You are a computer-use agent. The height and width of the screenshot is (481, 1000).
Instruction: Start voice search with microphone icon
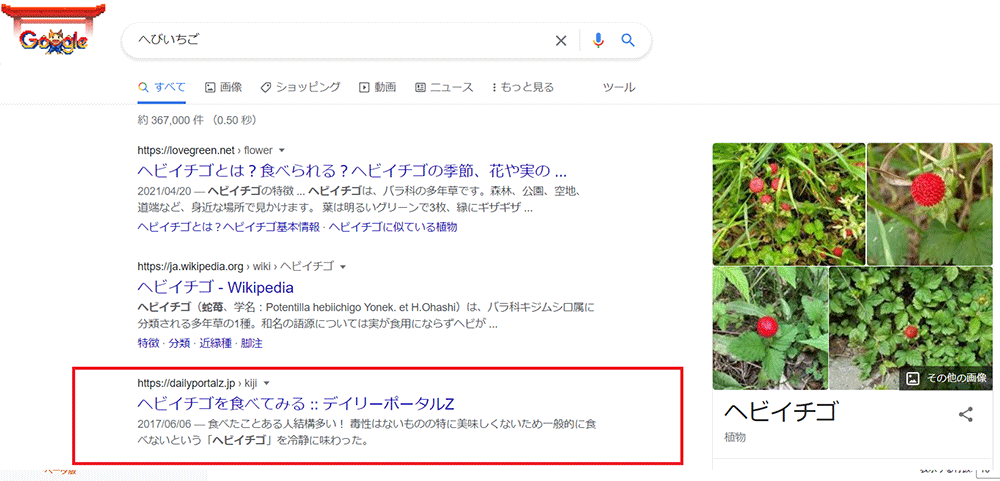598,41
